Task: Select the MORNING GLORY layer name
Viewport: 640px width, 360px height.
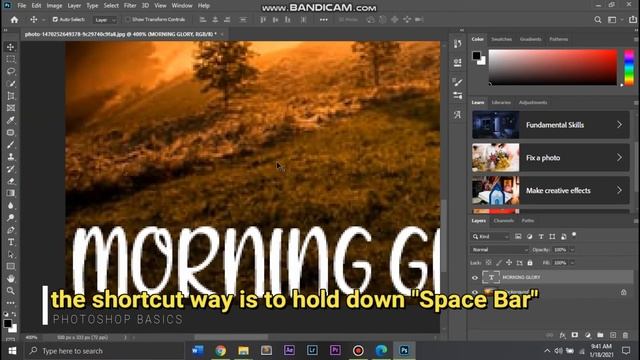Action: [521, 277]
